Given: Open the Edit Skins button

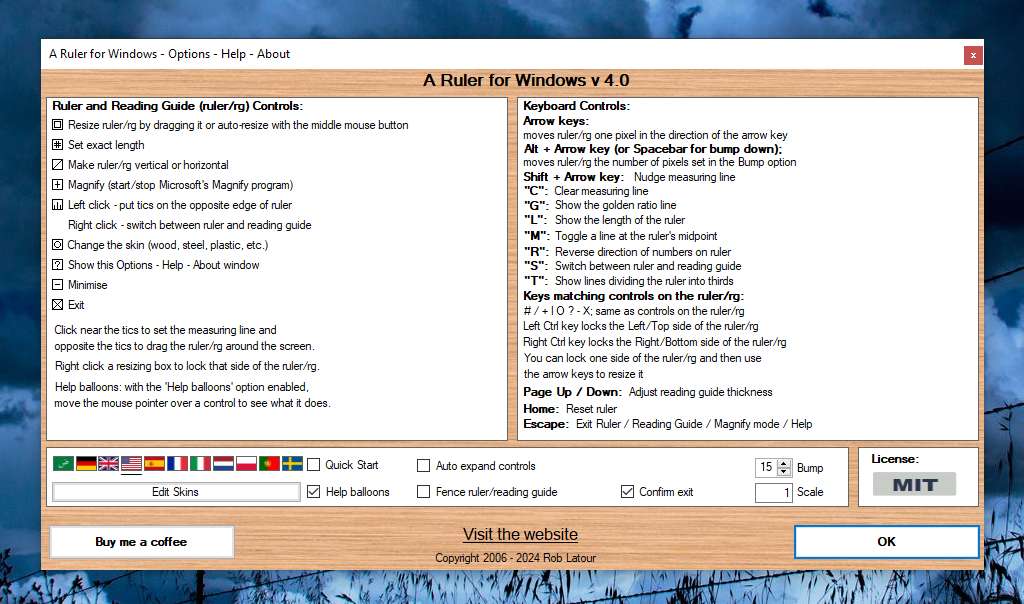Looking at the screenshot, I should point(176,492).
